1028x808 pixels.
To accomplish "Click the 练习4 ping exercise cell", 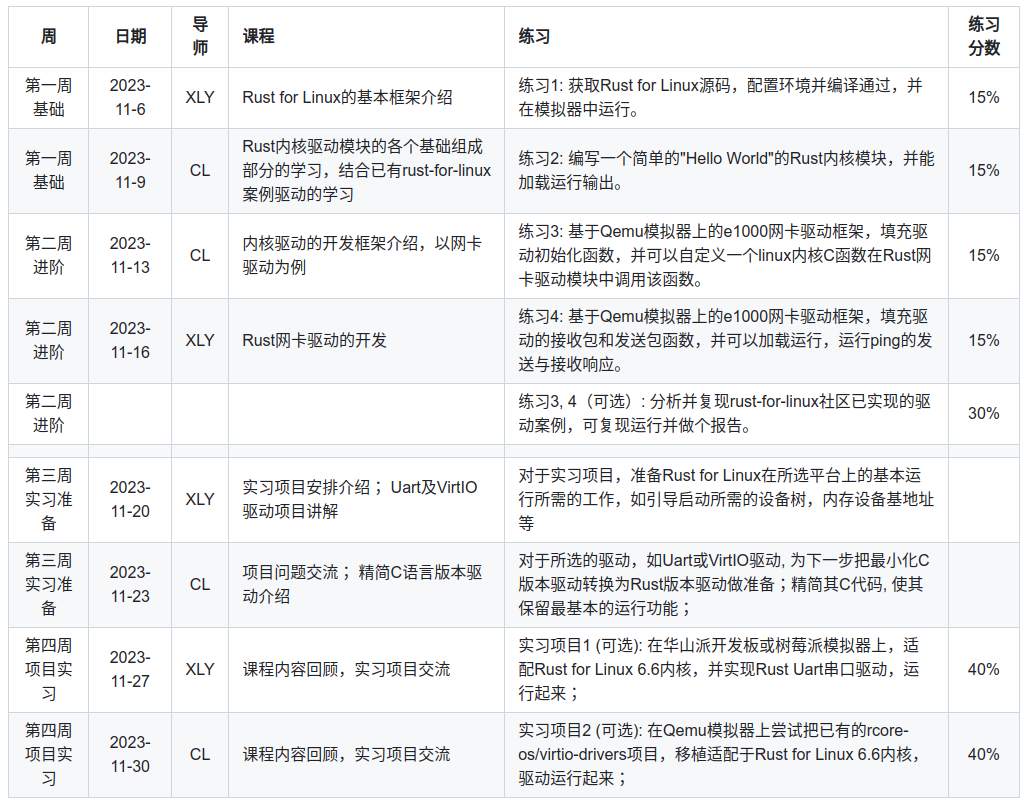I will pyautogui.click(x=726, y=340).
